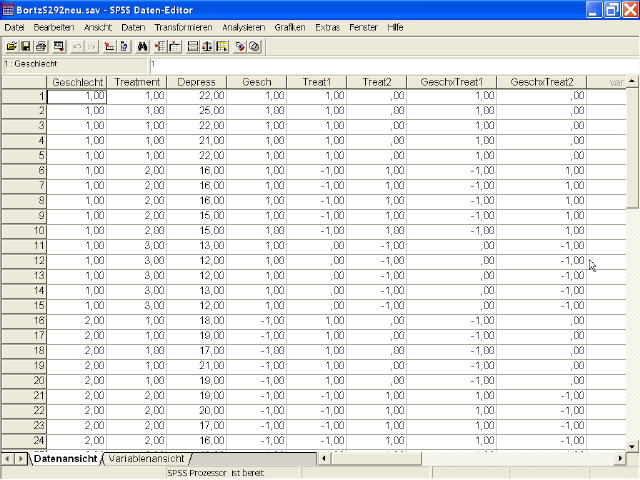Click the Save file toolbar icon
640x480 pixels.
point(26,47)
